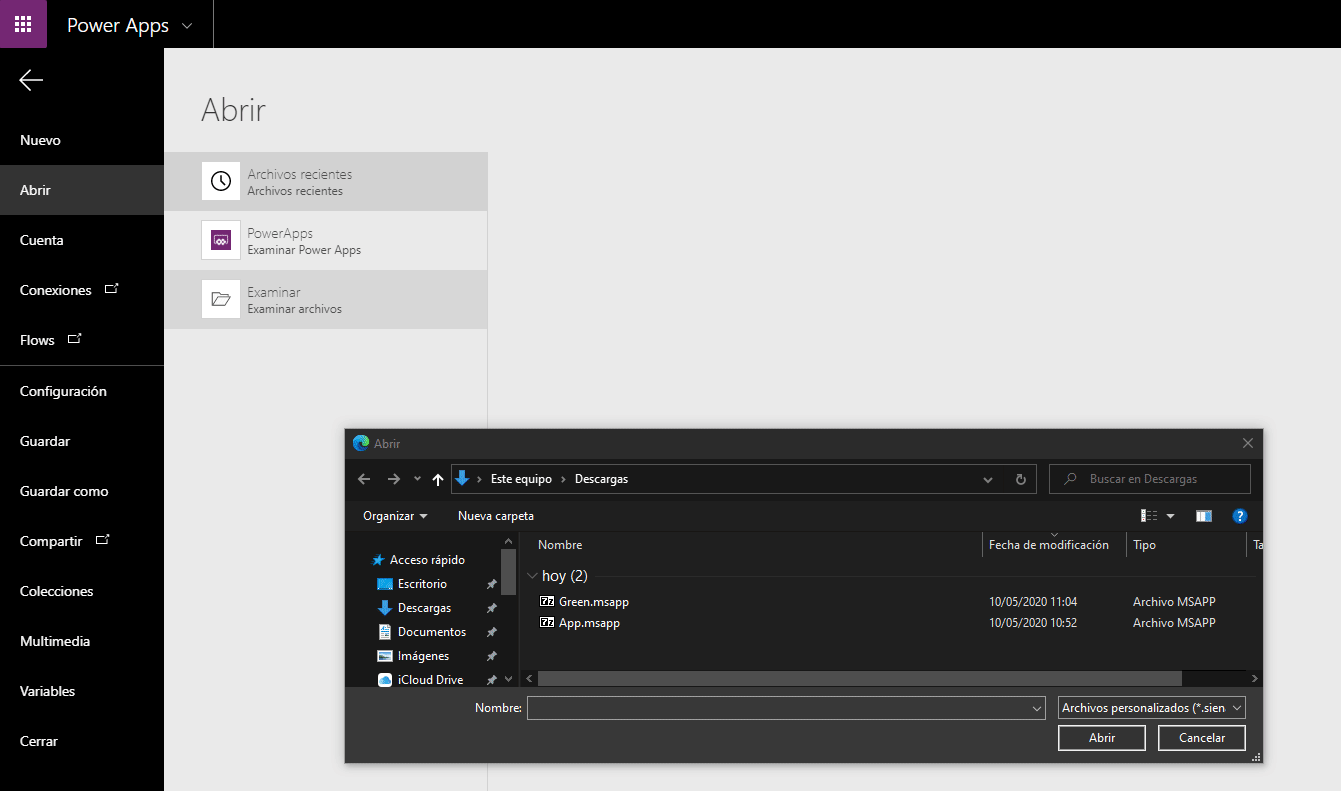1341x791 pixels.
Task: Select Escritorio in the navigation tree
Action: (422, 584)
